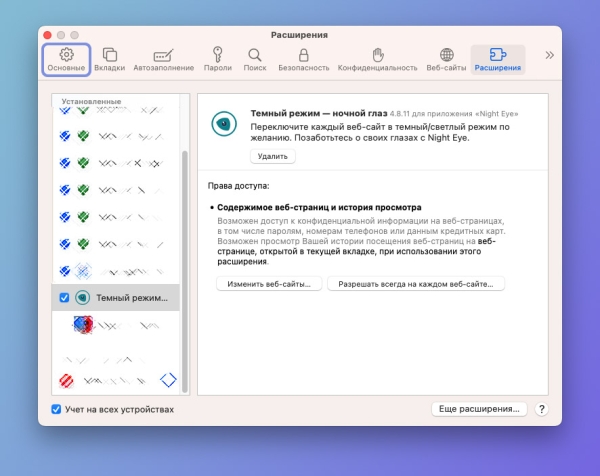600x476 pixels.
Task: Open the Пароли key icon pane
Action: click(216, 59)
